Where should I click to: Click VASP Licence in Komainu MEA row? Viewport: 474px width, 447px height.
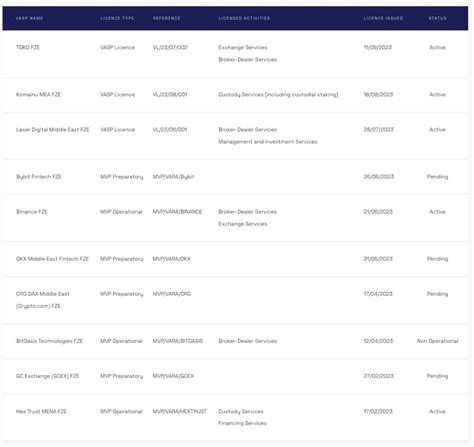click(x=117, y=94)
